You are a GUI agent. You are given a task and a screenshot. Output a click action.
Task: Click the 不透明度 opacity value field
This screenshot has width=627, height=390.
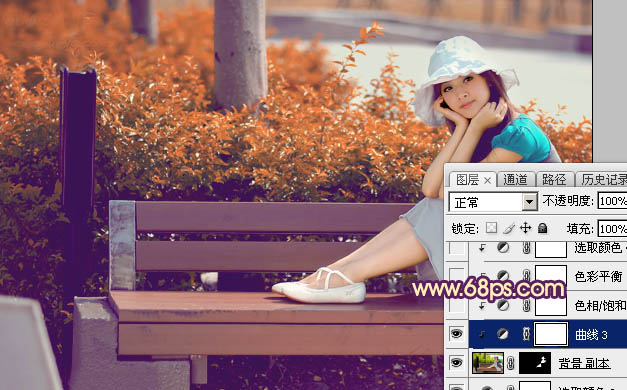[x=612, y=200]
